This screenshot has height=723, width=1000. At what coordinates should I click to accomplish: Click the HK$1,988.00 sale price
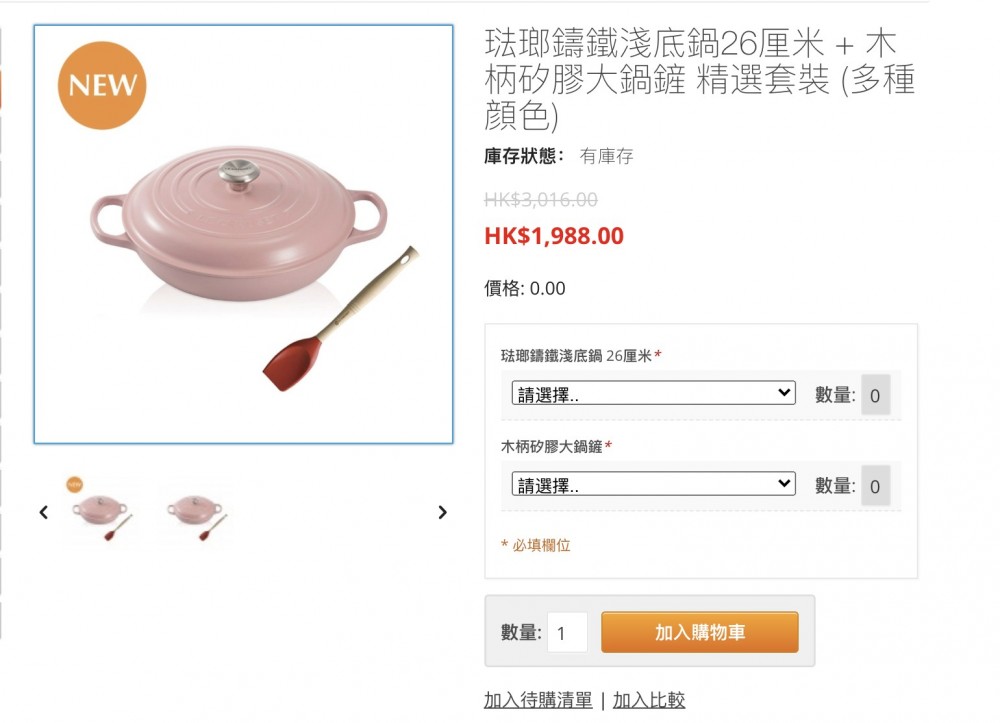554,236
